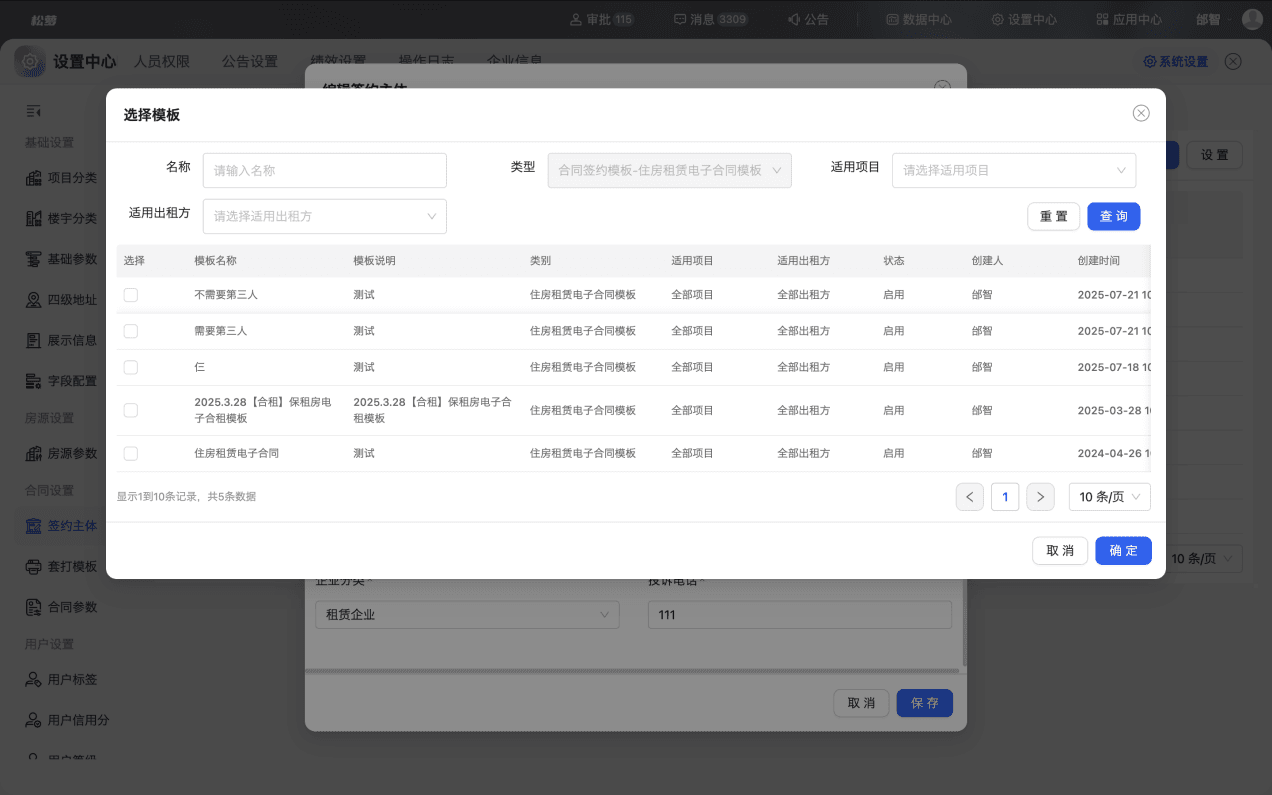Image resolution: width=1272 pixels, height=795 pixels.
Task: Go to next page arrow in pagination
Action: (1041, 497)
